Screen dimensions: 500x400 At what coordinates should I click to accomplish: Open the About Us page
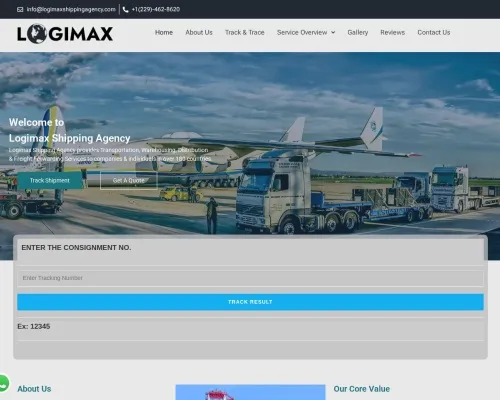[x=199, y=32]
